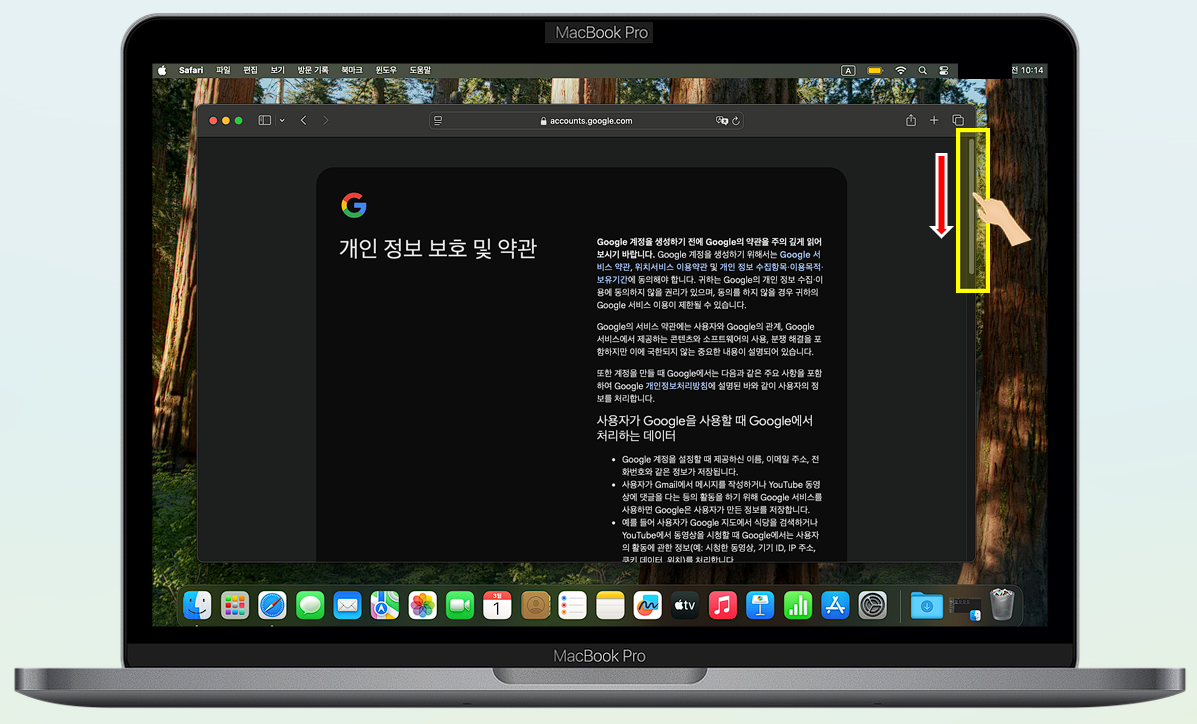Screen dimensions: 1197x724
Task: Open Keynote from the Dock
Action: (x=760, y=606)
